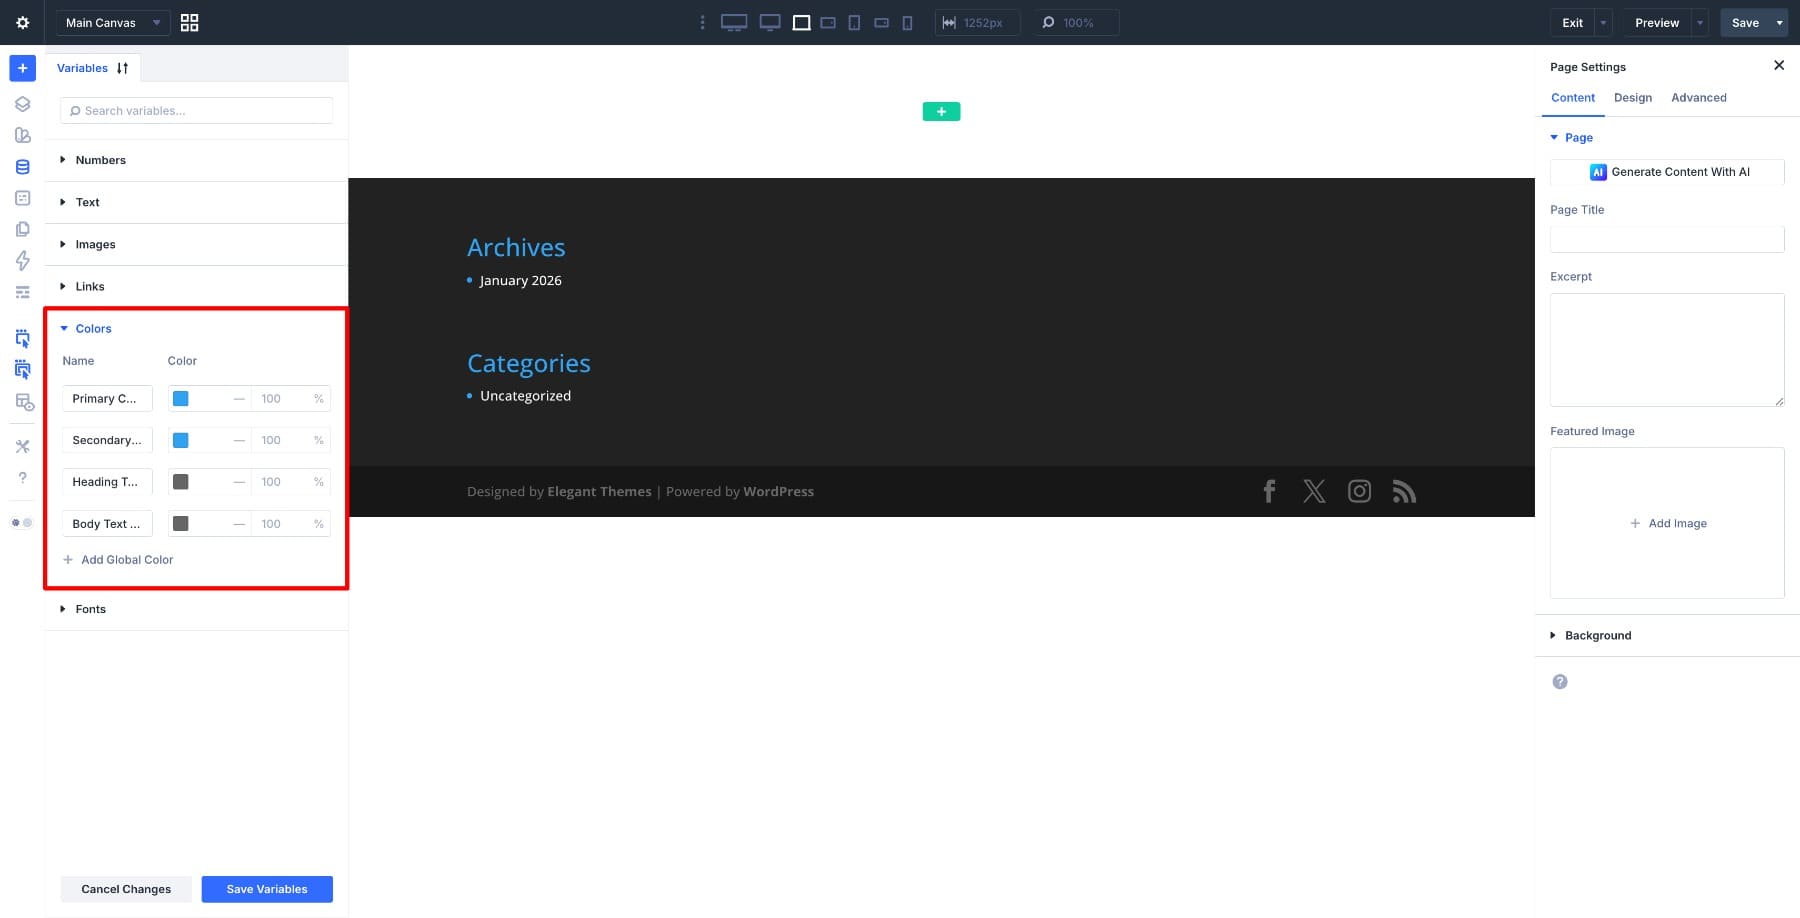Expand the Background section
Viewport: 1800px width, 918px height.
point(1597,634)
